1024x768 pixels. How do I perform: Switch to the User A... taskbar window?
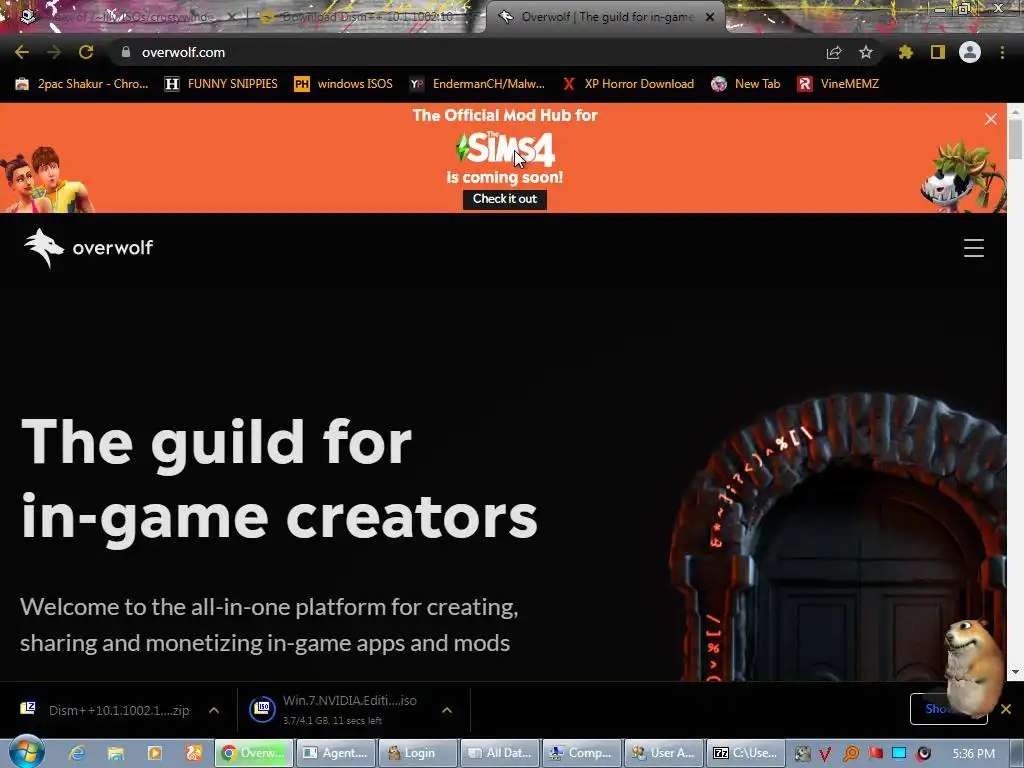[664, 753]
